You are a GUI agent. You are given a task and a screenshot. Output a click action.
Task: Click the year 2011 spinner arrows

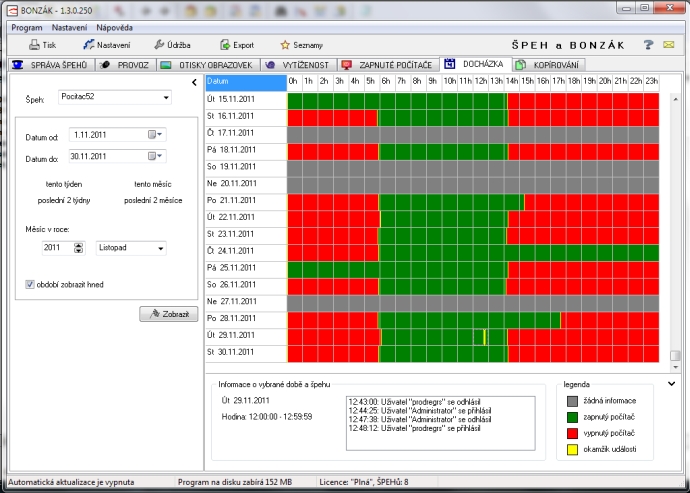pos(78,248)
